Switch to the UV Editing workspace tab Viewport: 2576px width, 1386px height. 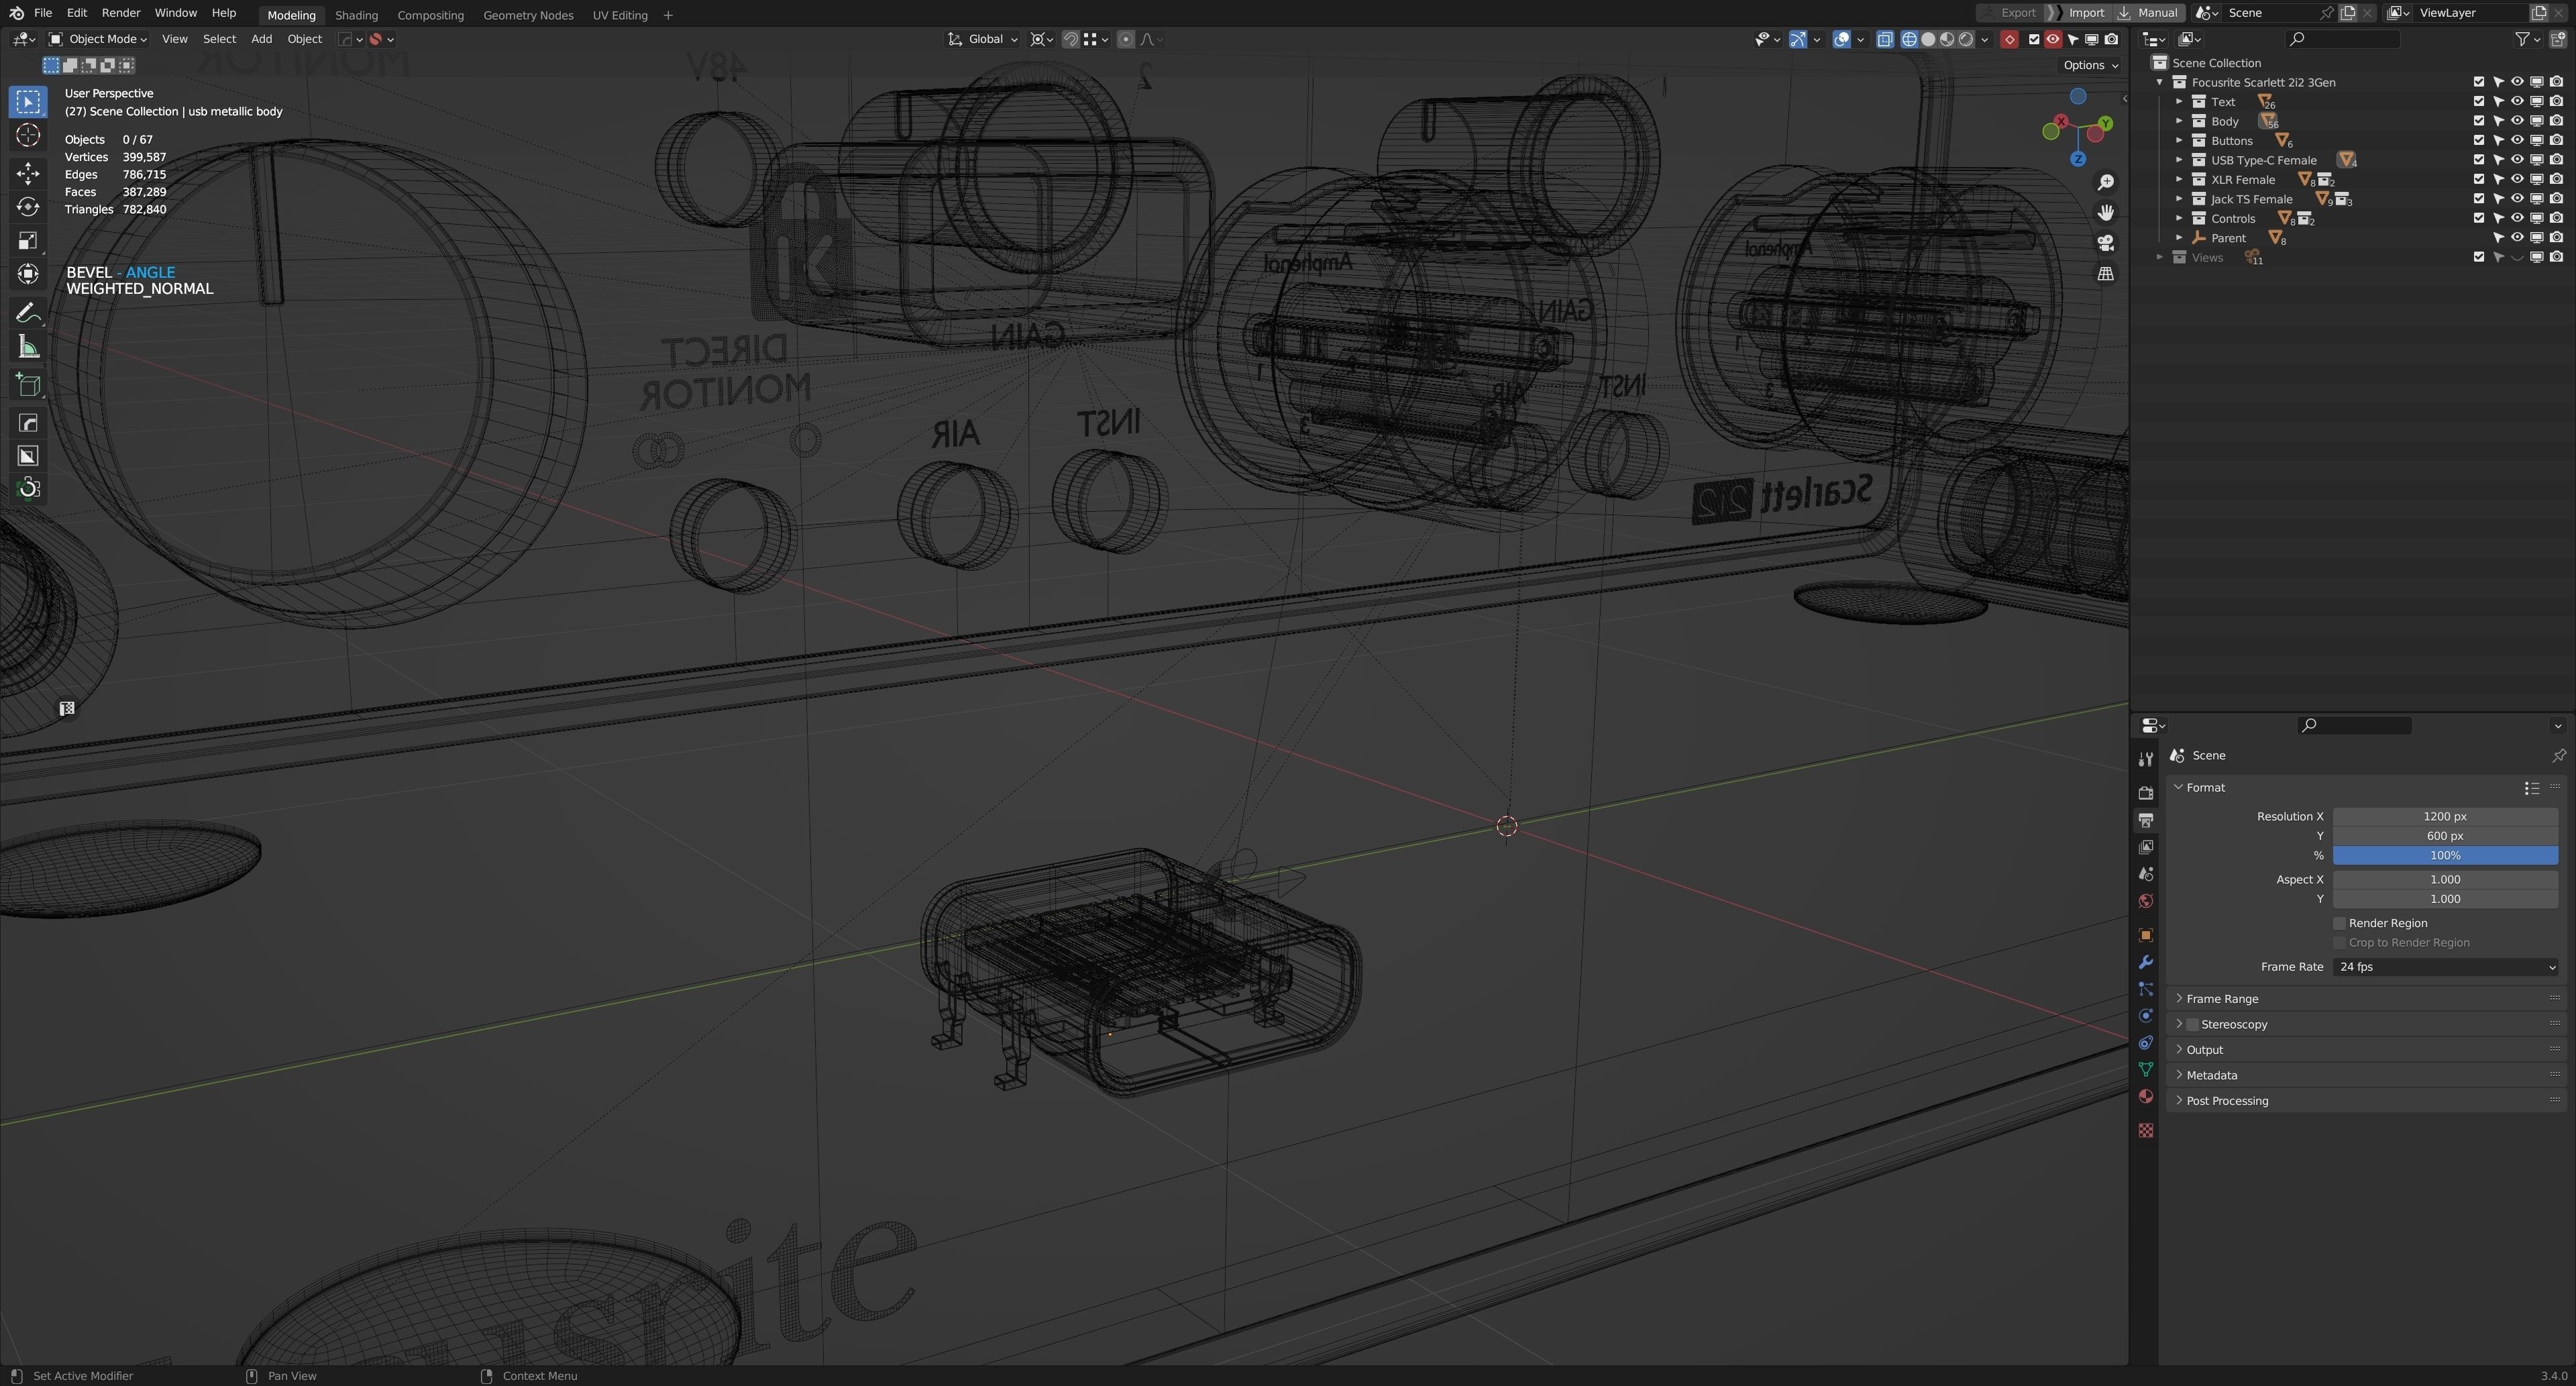(x=620, y=15)
